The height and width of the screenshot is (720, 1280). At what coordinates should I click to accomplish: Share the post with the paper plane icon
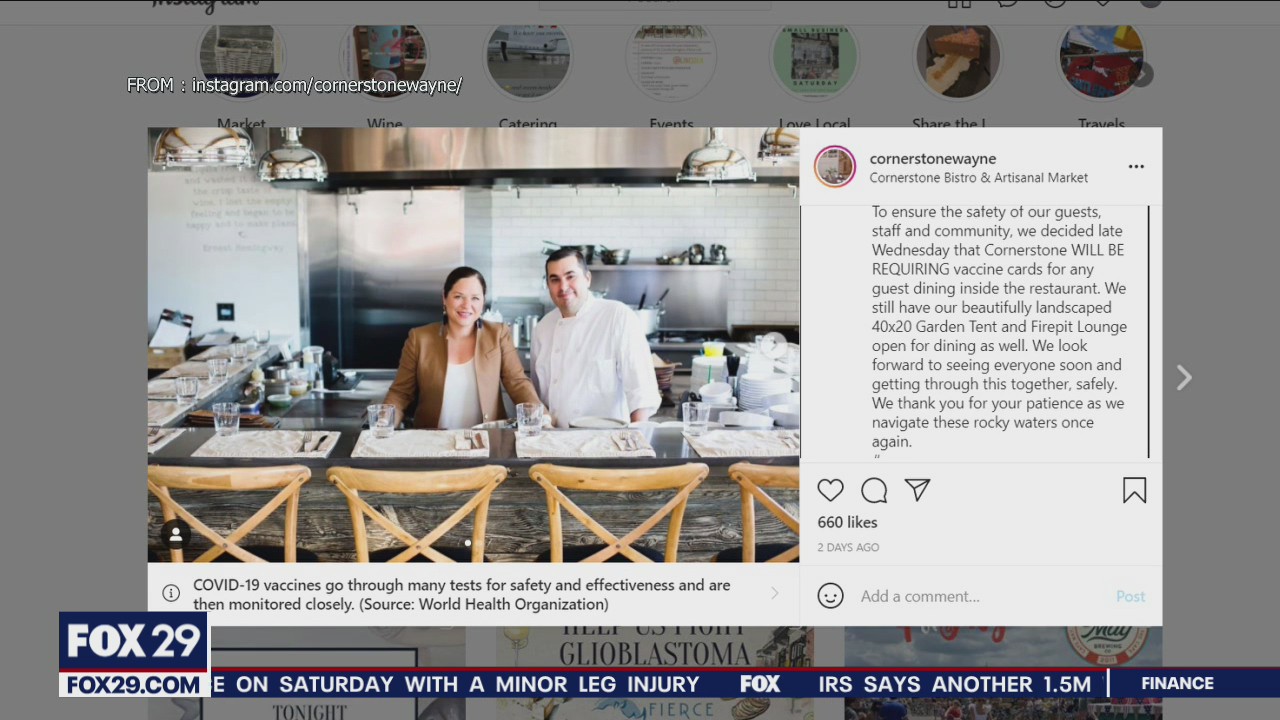coord(917,490)
